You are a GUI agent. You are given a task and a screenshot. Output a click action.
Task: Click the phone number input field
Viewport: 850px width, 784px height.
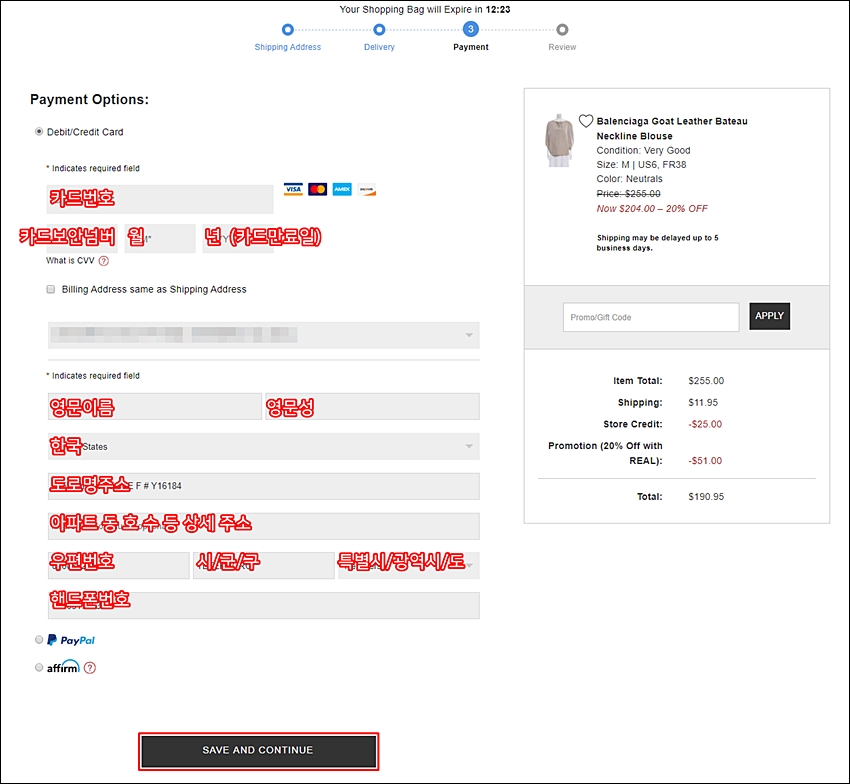pos(264,605)
